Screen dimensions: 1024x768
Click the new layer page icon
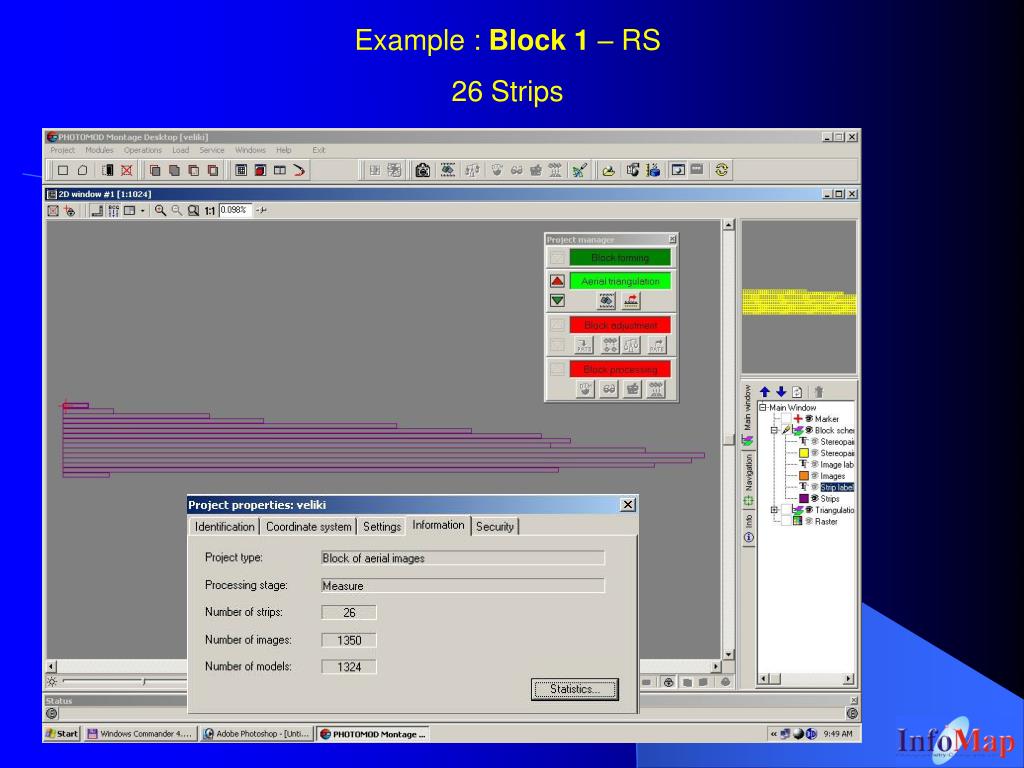(x=797, y=392)
